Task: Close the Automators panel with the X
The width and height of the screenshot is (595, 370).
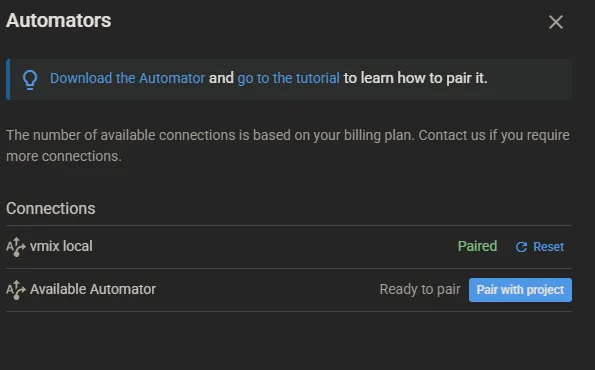Action: 556,22
